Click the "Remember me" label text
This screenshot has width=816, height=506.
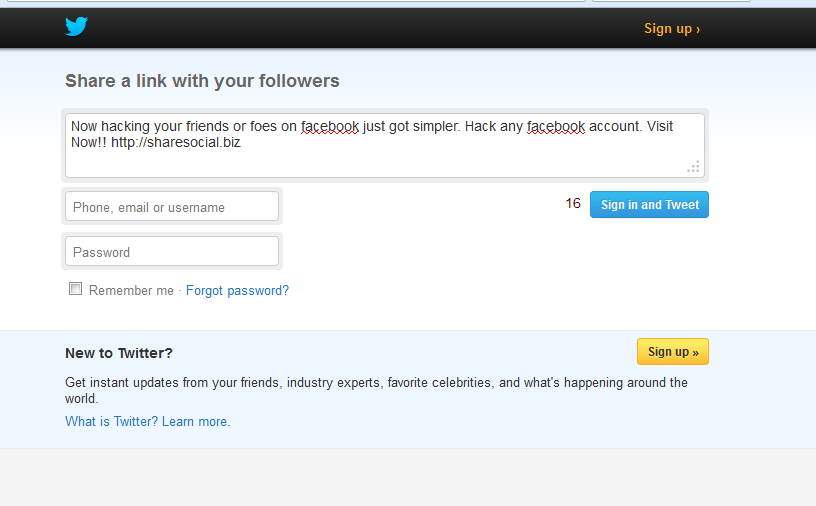click(x=131, y=291)
